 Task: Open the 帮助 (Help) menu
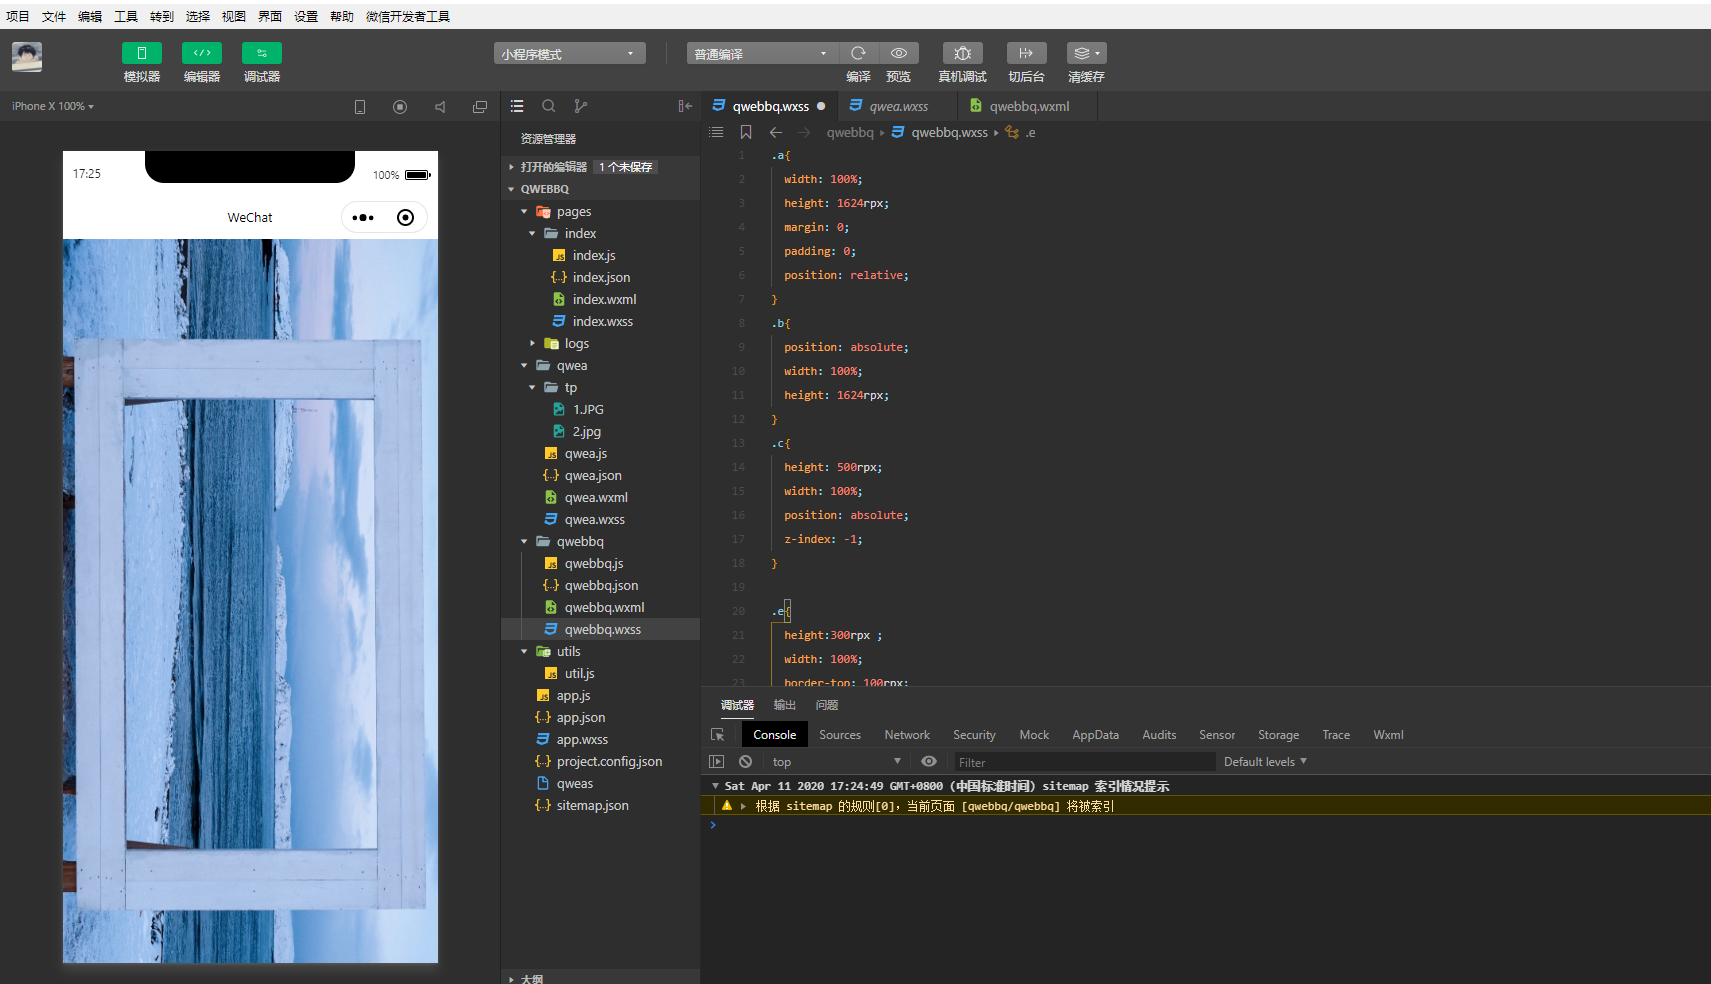pos(342,16)
